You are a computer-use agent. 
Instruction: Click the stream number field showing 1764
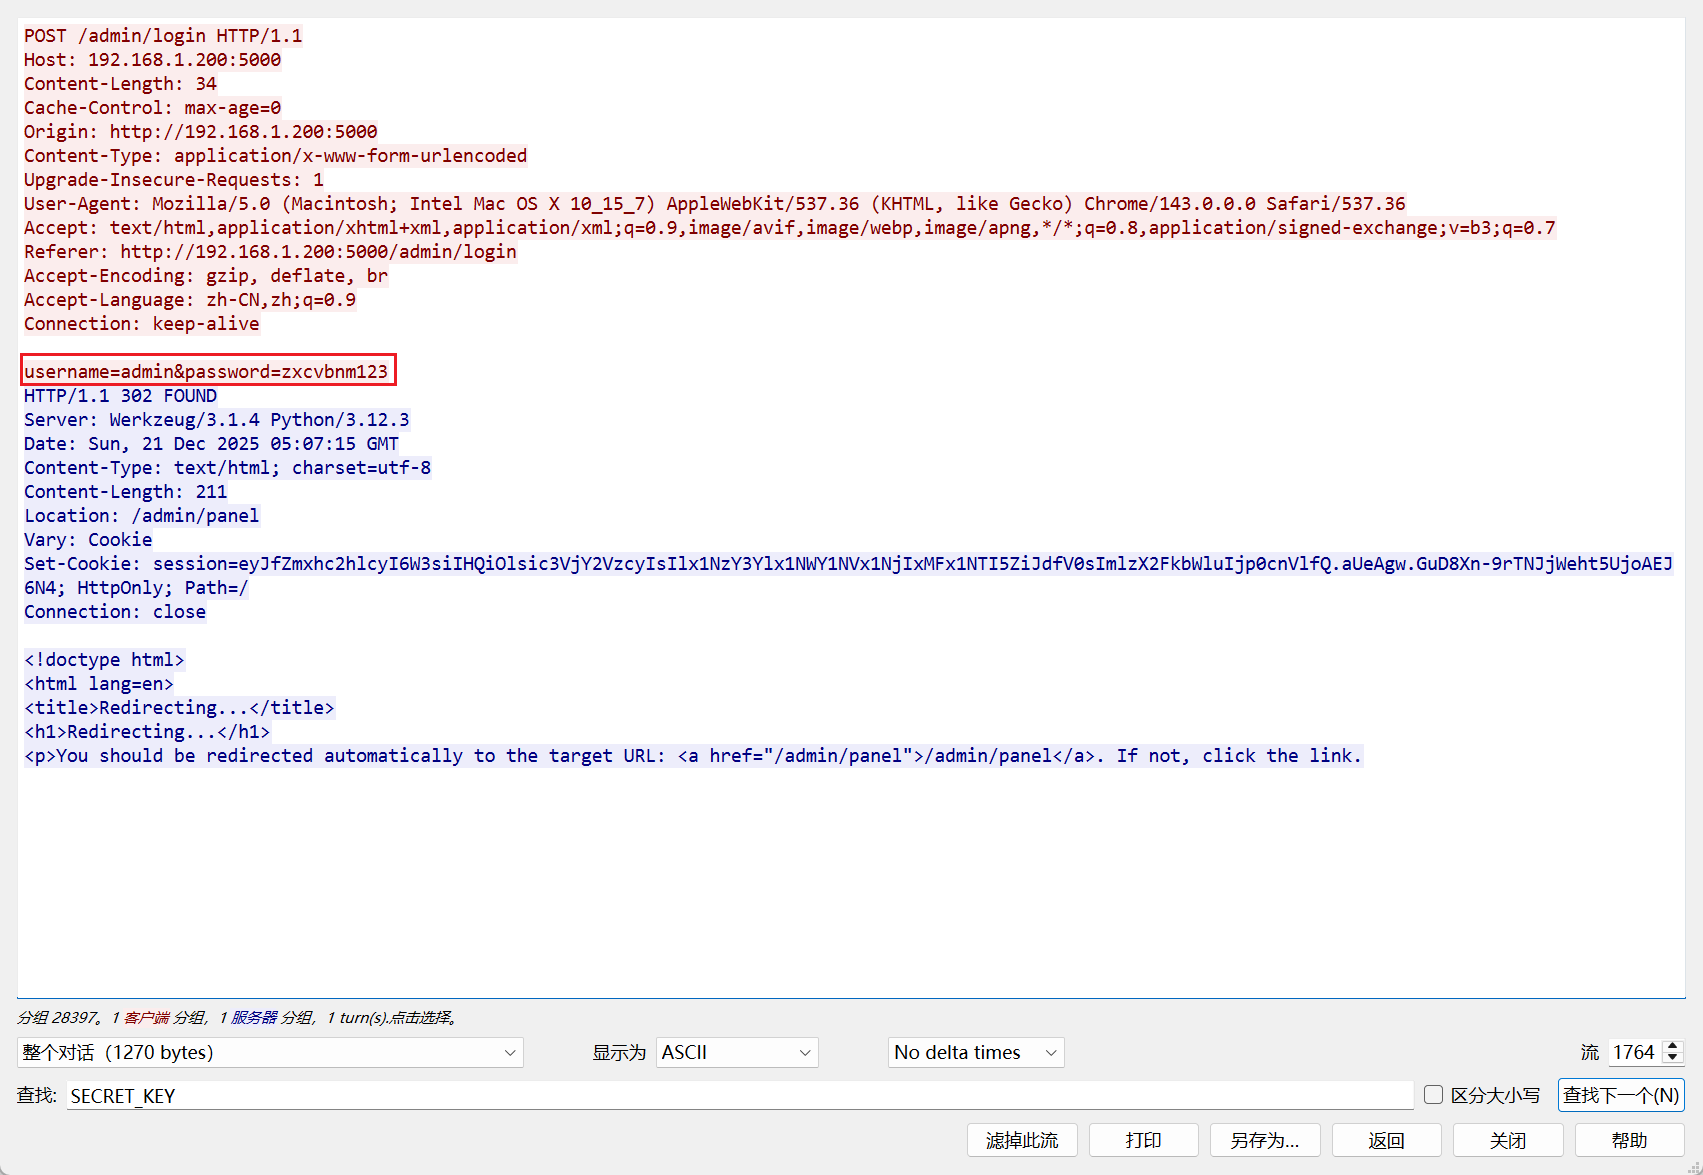[1633, 1052]
